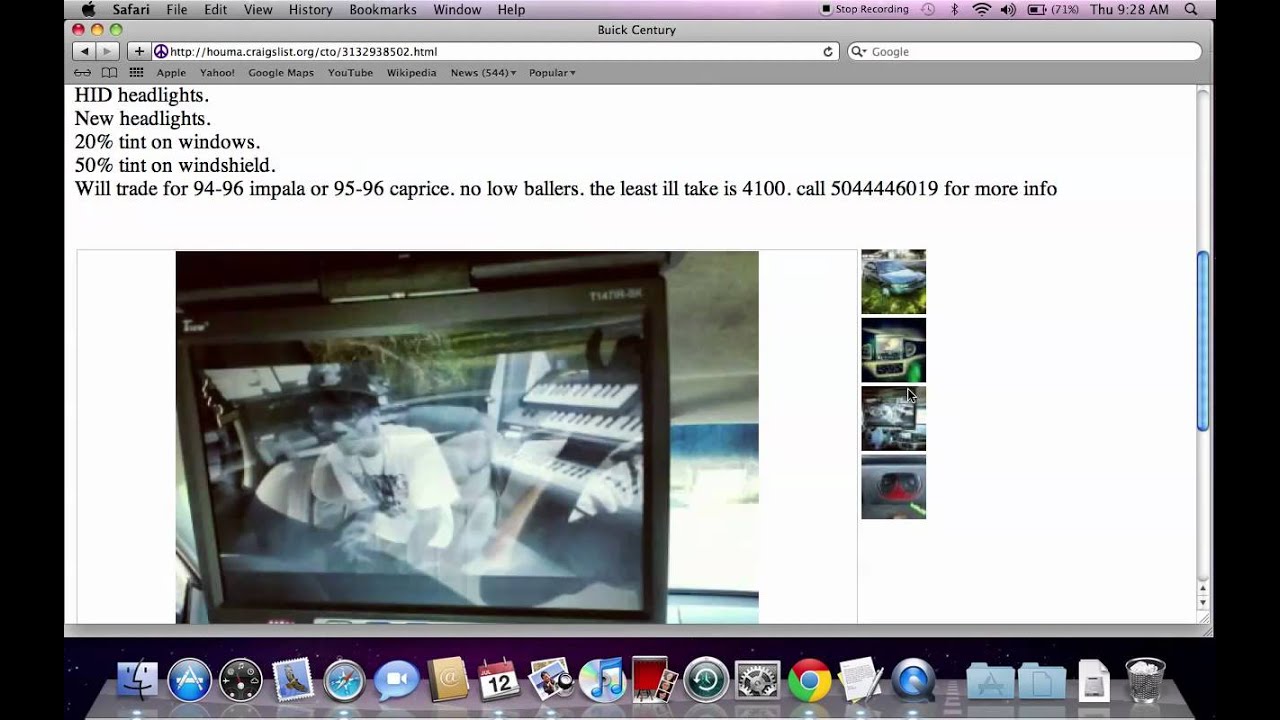1280x720 pixels.
Task: Open the Apple bookmark link
Action: click(x=171, y=73)
